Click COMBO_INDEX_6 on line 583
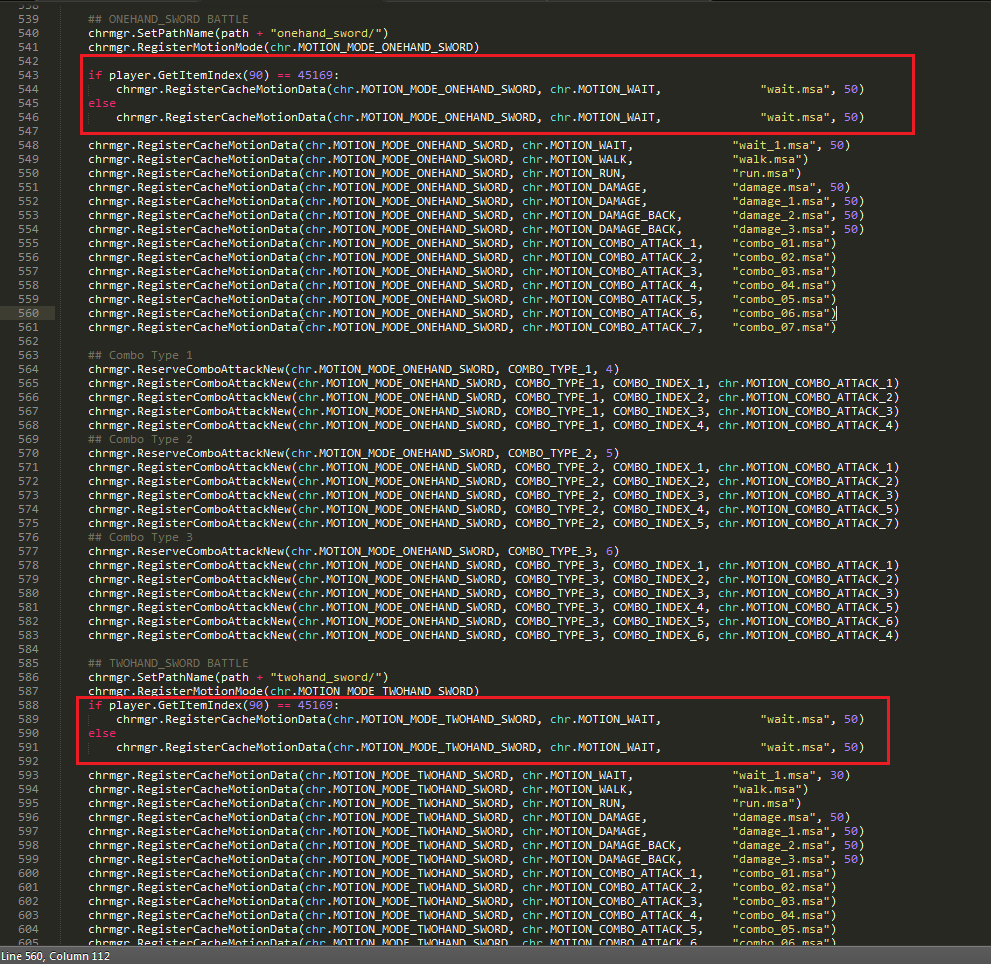 658,635
